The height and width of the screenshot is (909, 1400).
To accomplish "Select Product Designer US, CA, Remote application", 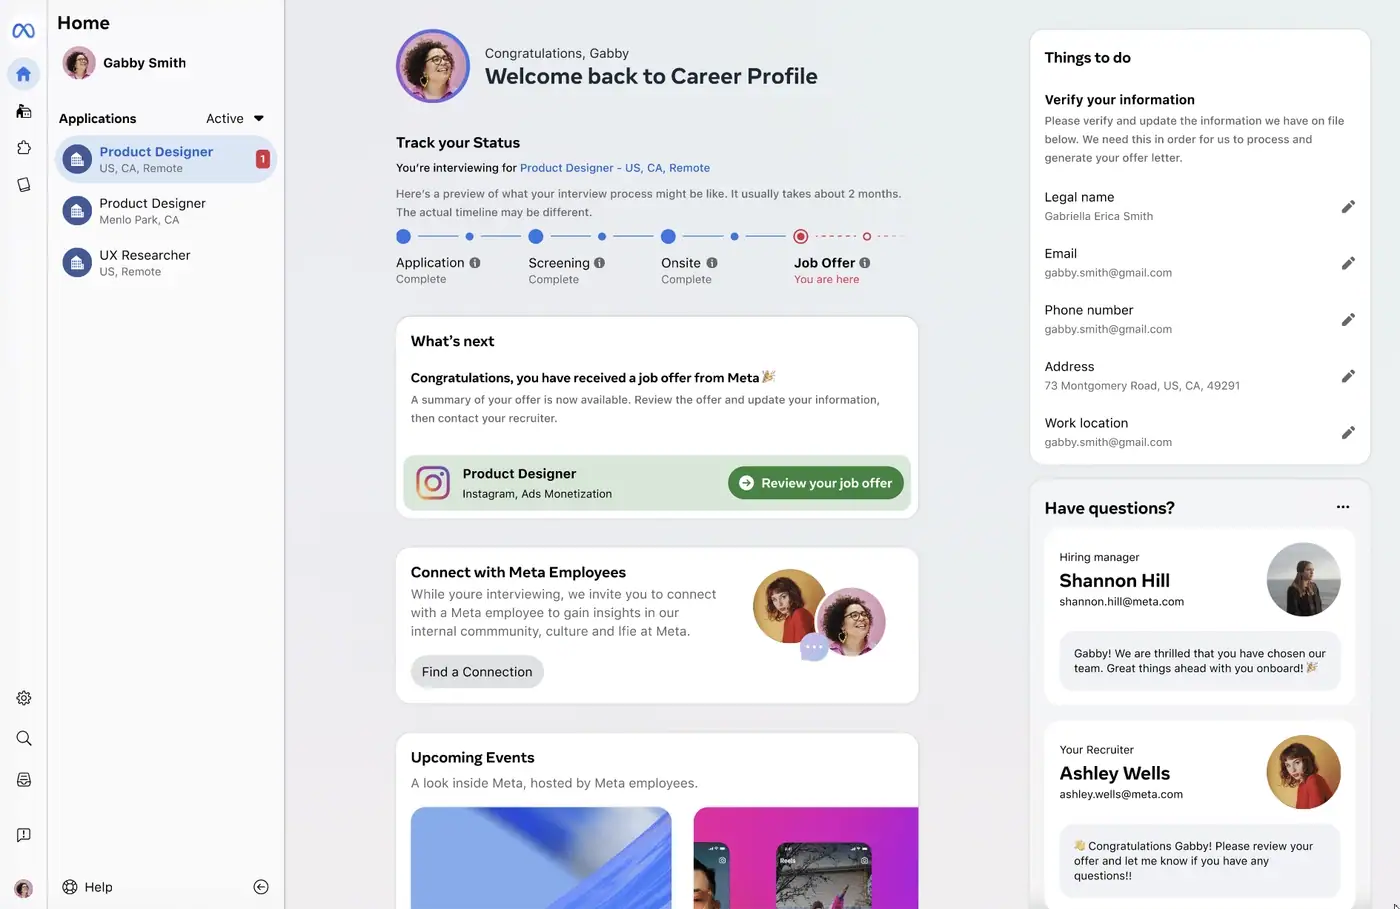I will (x=165, y=159).
